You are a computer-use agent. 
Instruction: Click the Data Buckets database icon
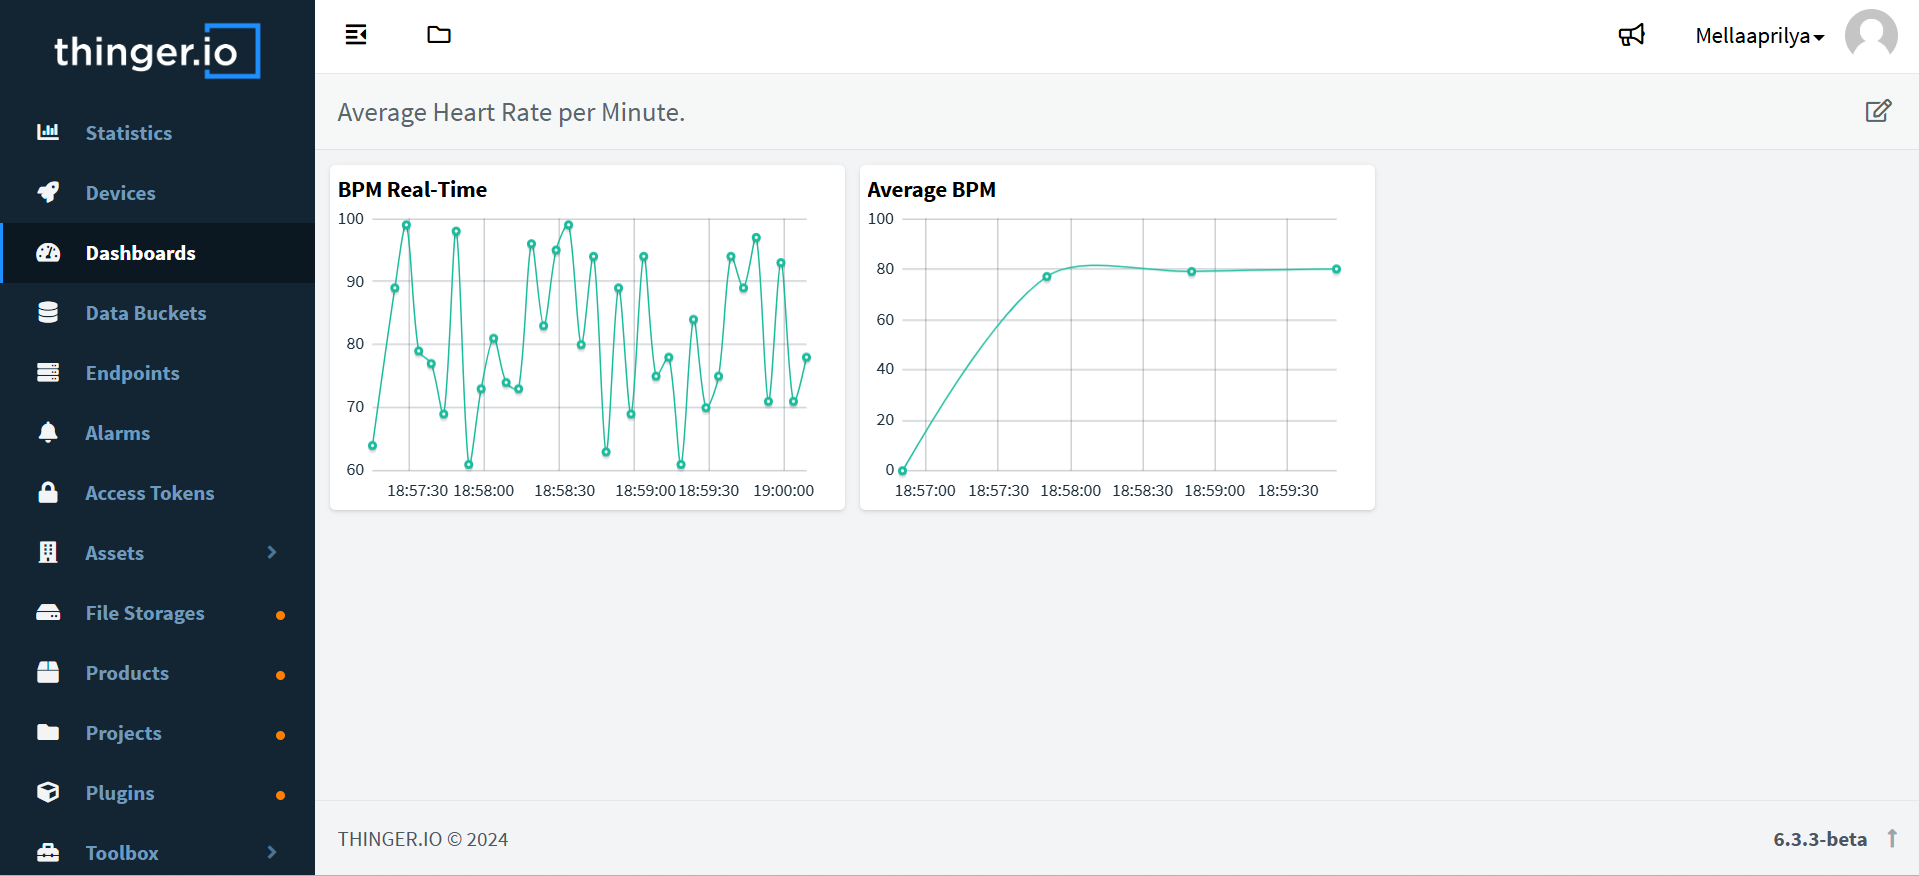coord(48,313)
